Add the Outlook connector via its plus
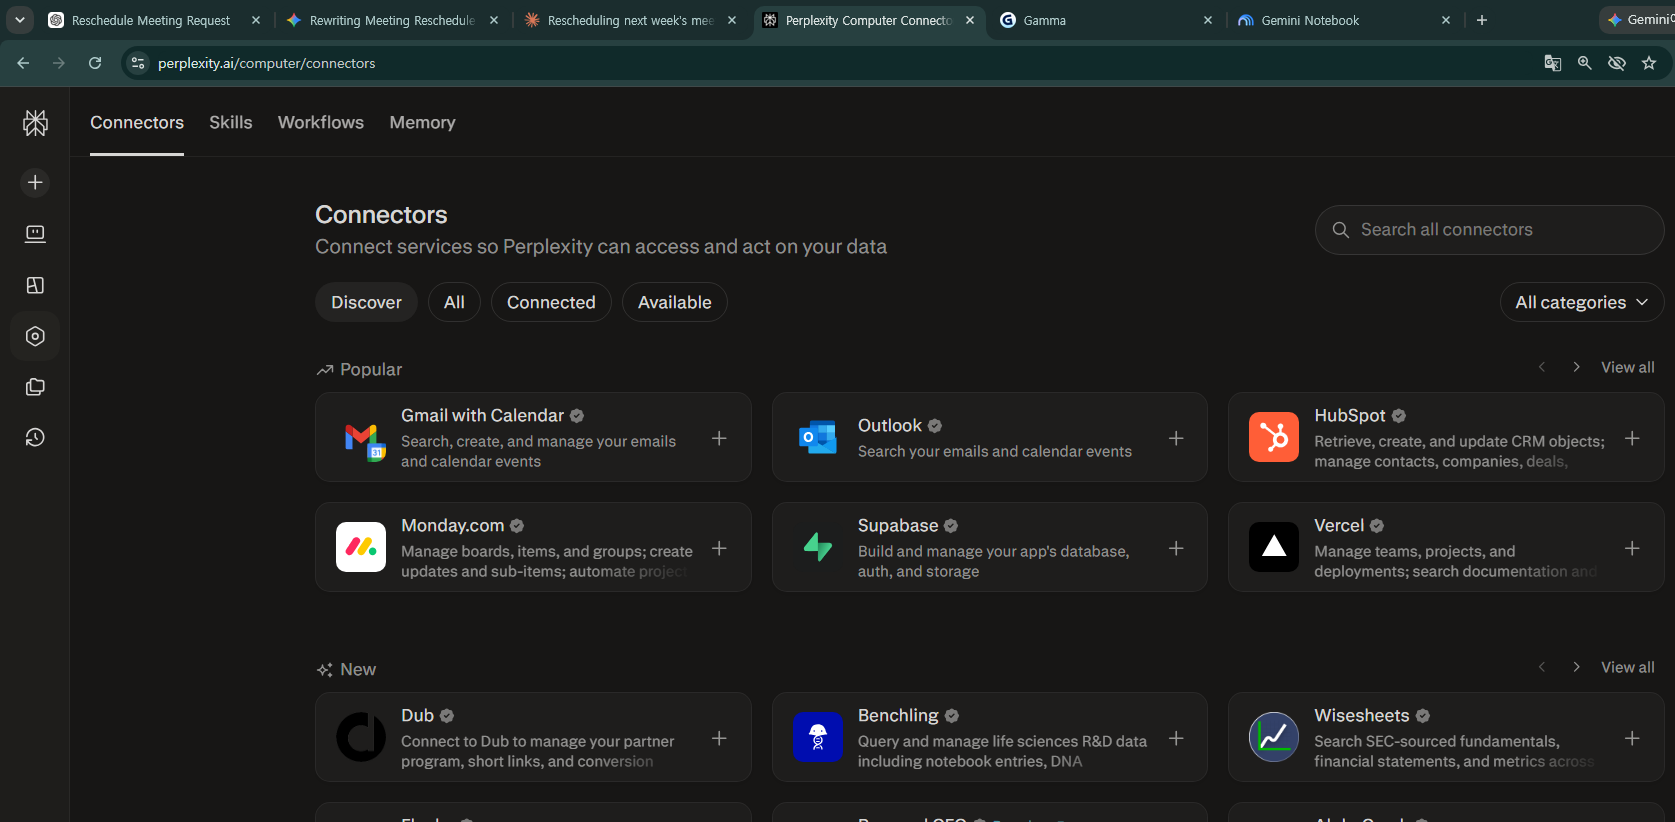This screenshot has width=1675, height=822. [x=1176, y=438]
